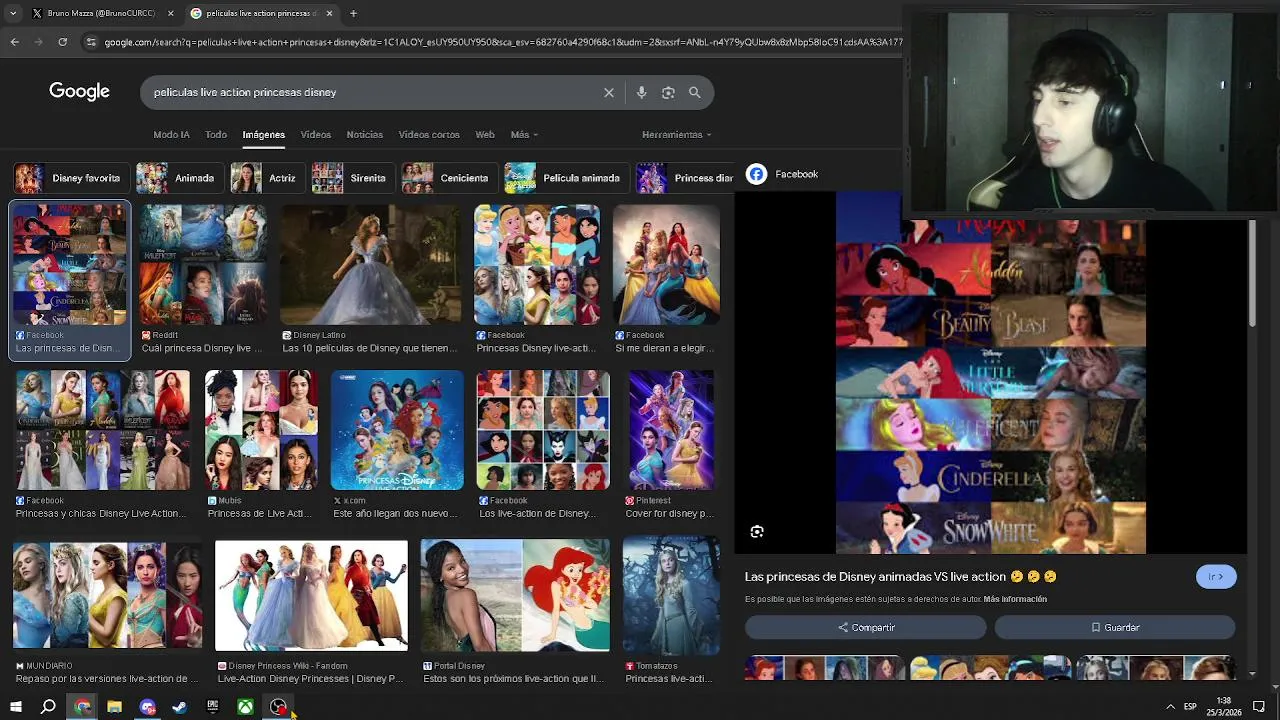
Task: Select the Disney favorita filter chip
Action: click(x=72, y=178)
